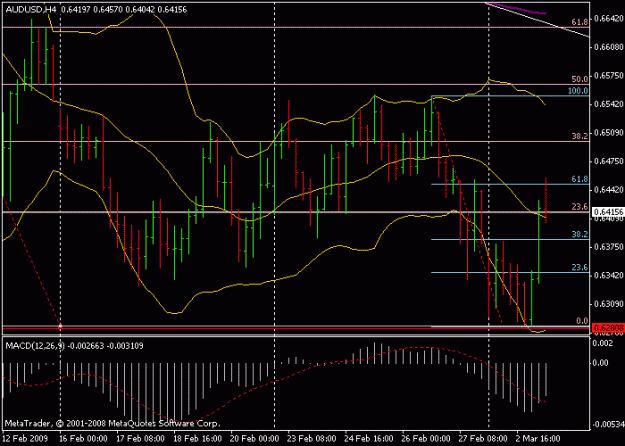Click the blue 38.2 Fibonacci retracement label
Viewport: 625px width, 446px height.
(580, 234)
